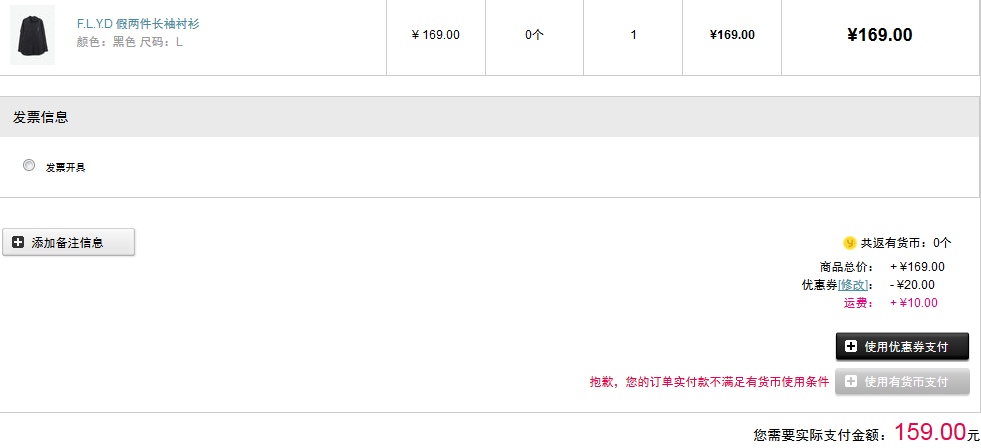Click the 发票信息 section header
The image size is (981, 448).
41,117
